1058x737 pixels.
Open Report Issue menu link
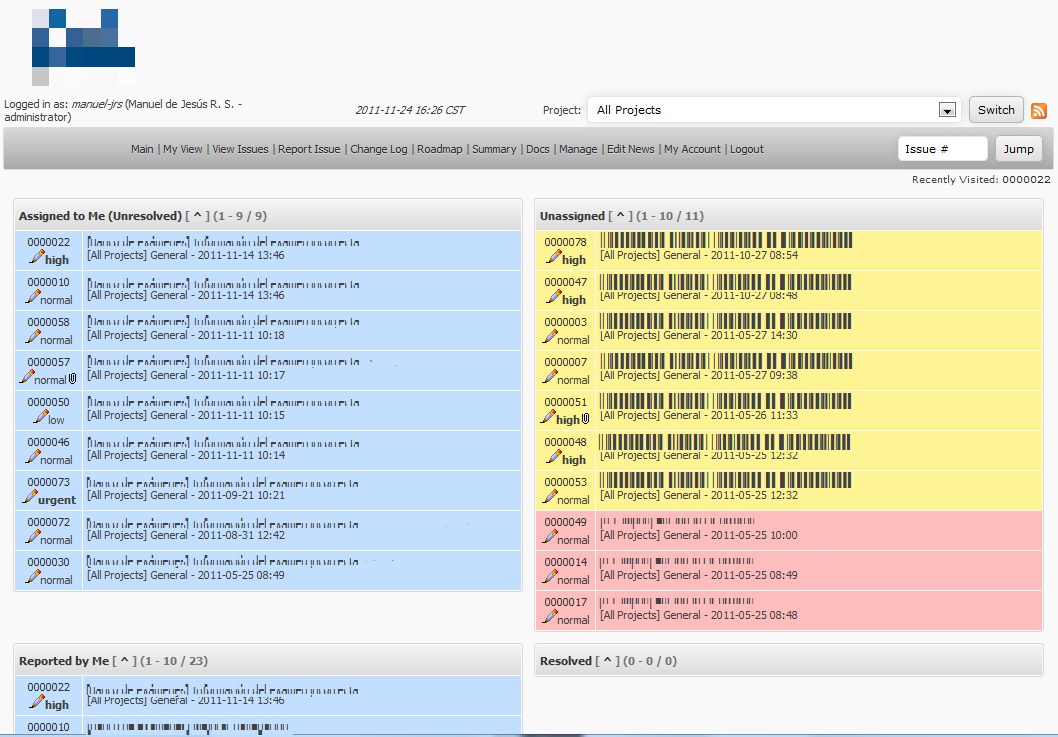pos(309,149)
